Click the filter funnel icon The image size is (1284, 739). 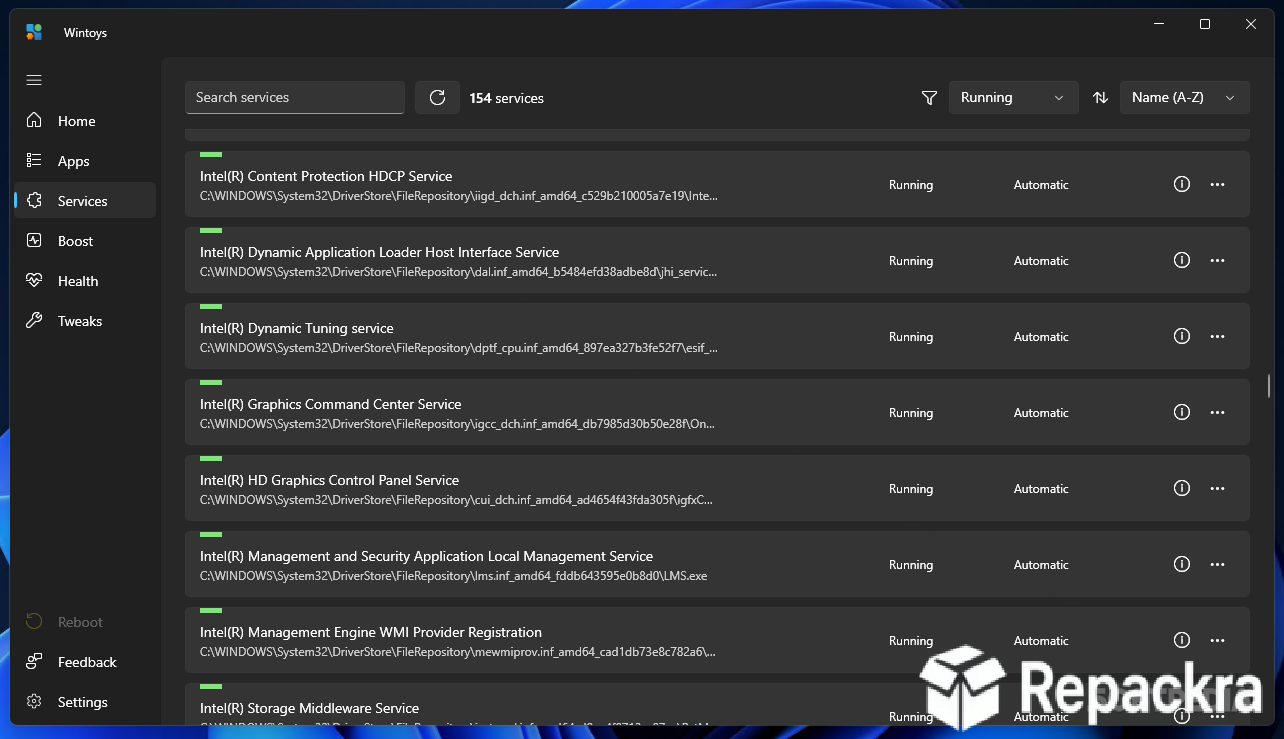point(929,98)
